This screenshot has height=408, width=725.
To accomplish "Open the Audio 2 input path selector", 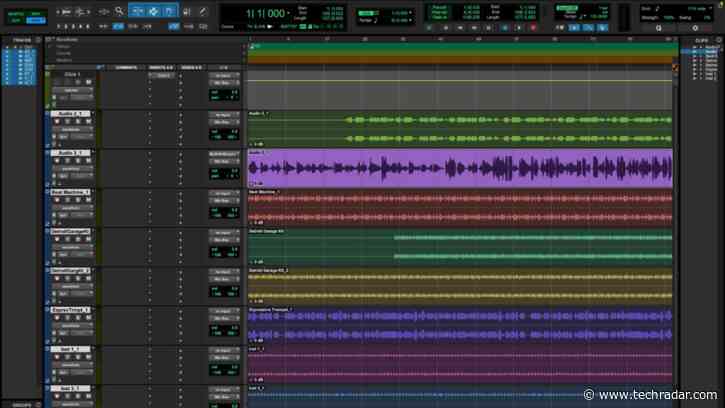I will tap(224, 154).
